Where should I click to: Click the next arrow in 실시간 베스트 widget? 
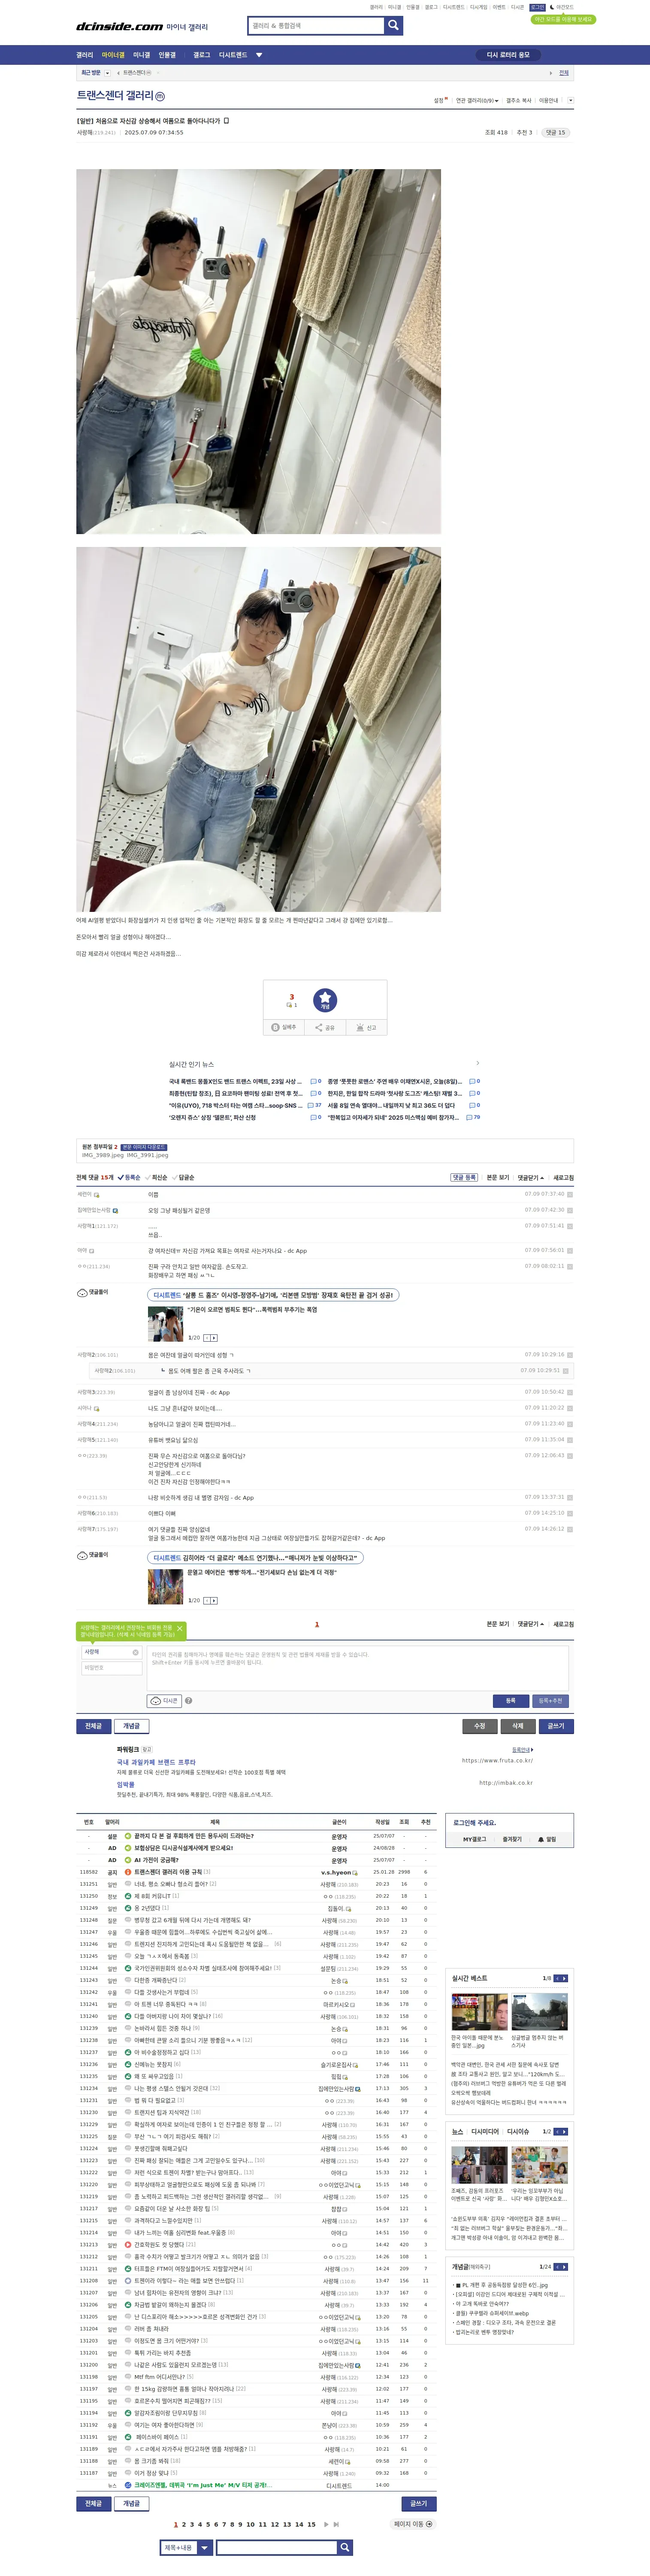pos(564,1978)
